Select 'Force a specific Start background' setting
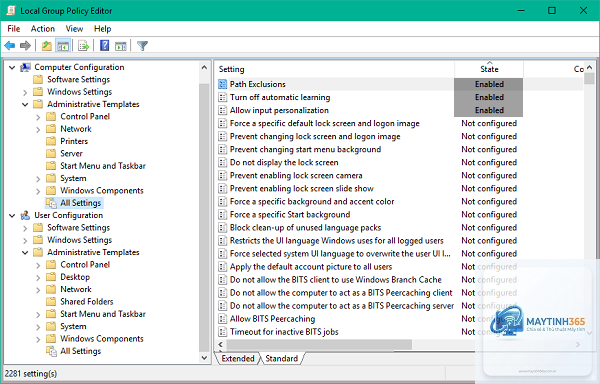Screen dimensions: 600x384 point(290,215)
